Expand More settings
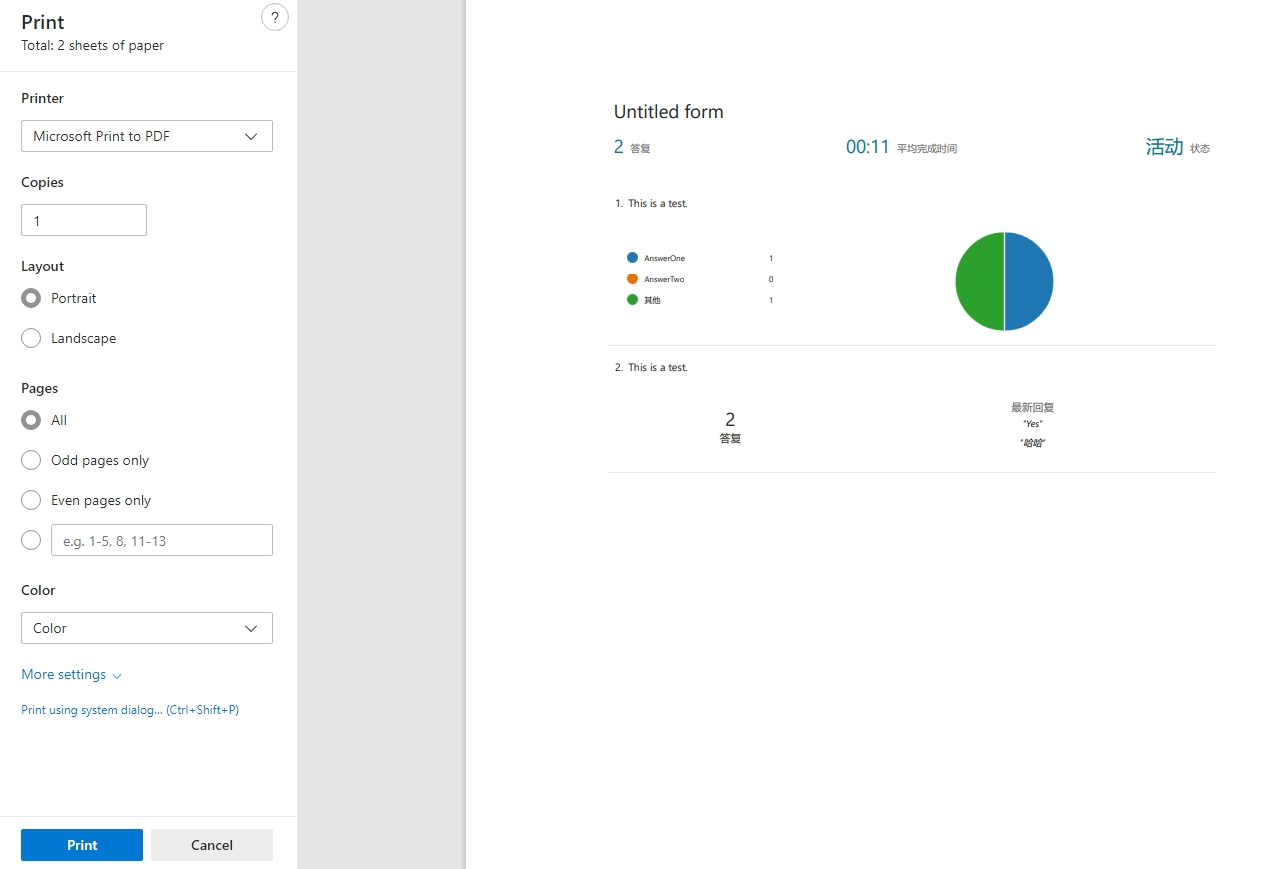This screenshot has height=869, width=1275. tap(71, 674)
